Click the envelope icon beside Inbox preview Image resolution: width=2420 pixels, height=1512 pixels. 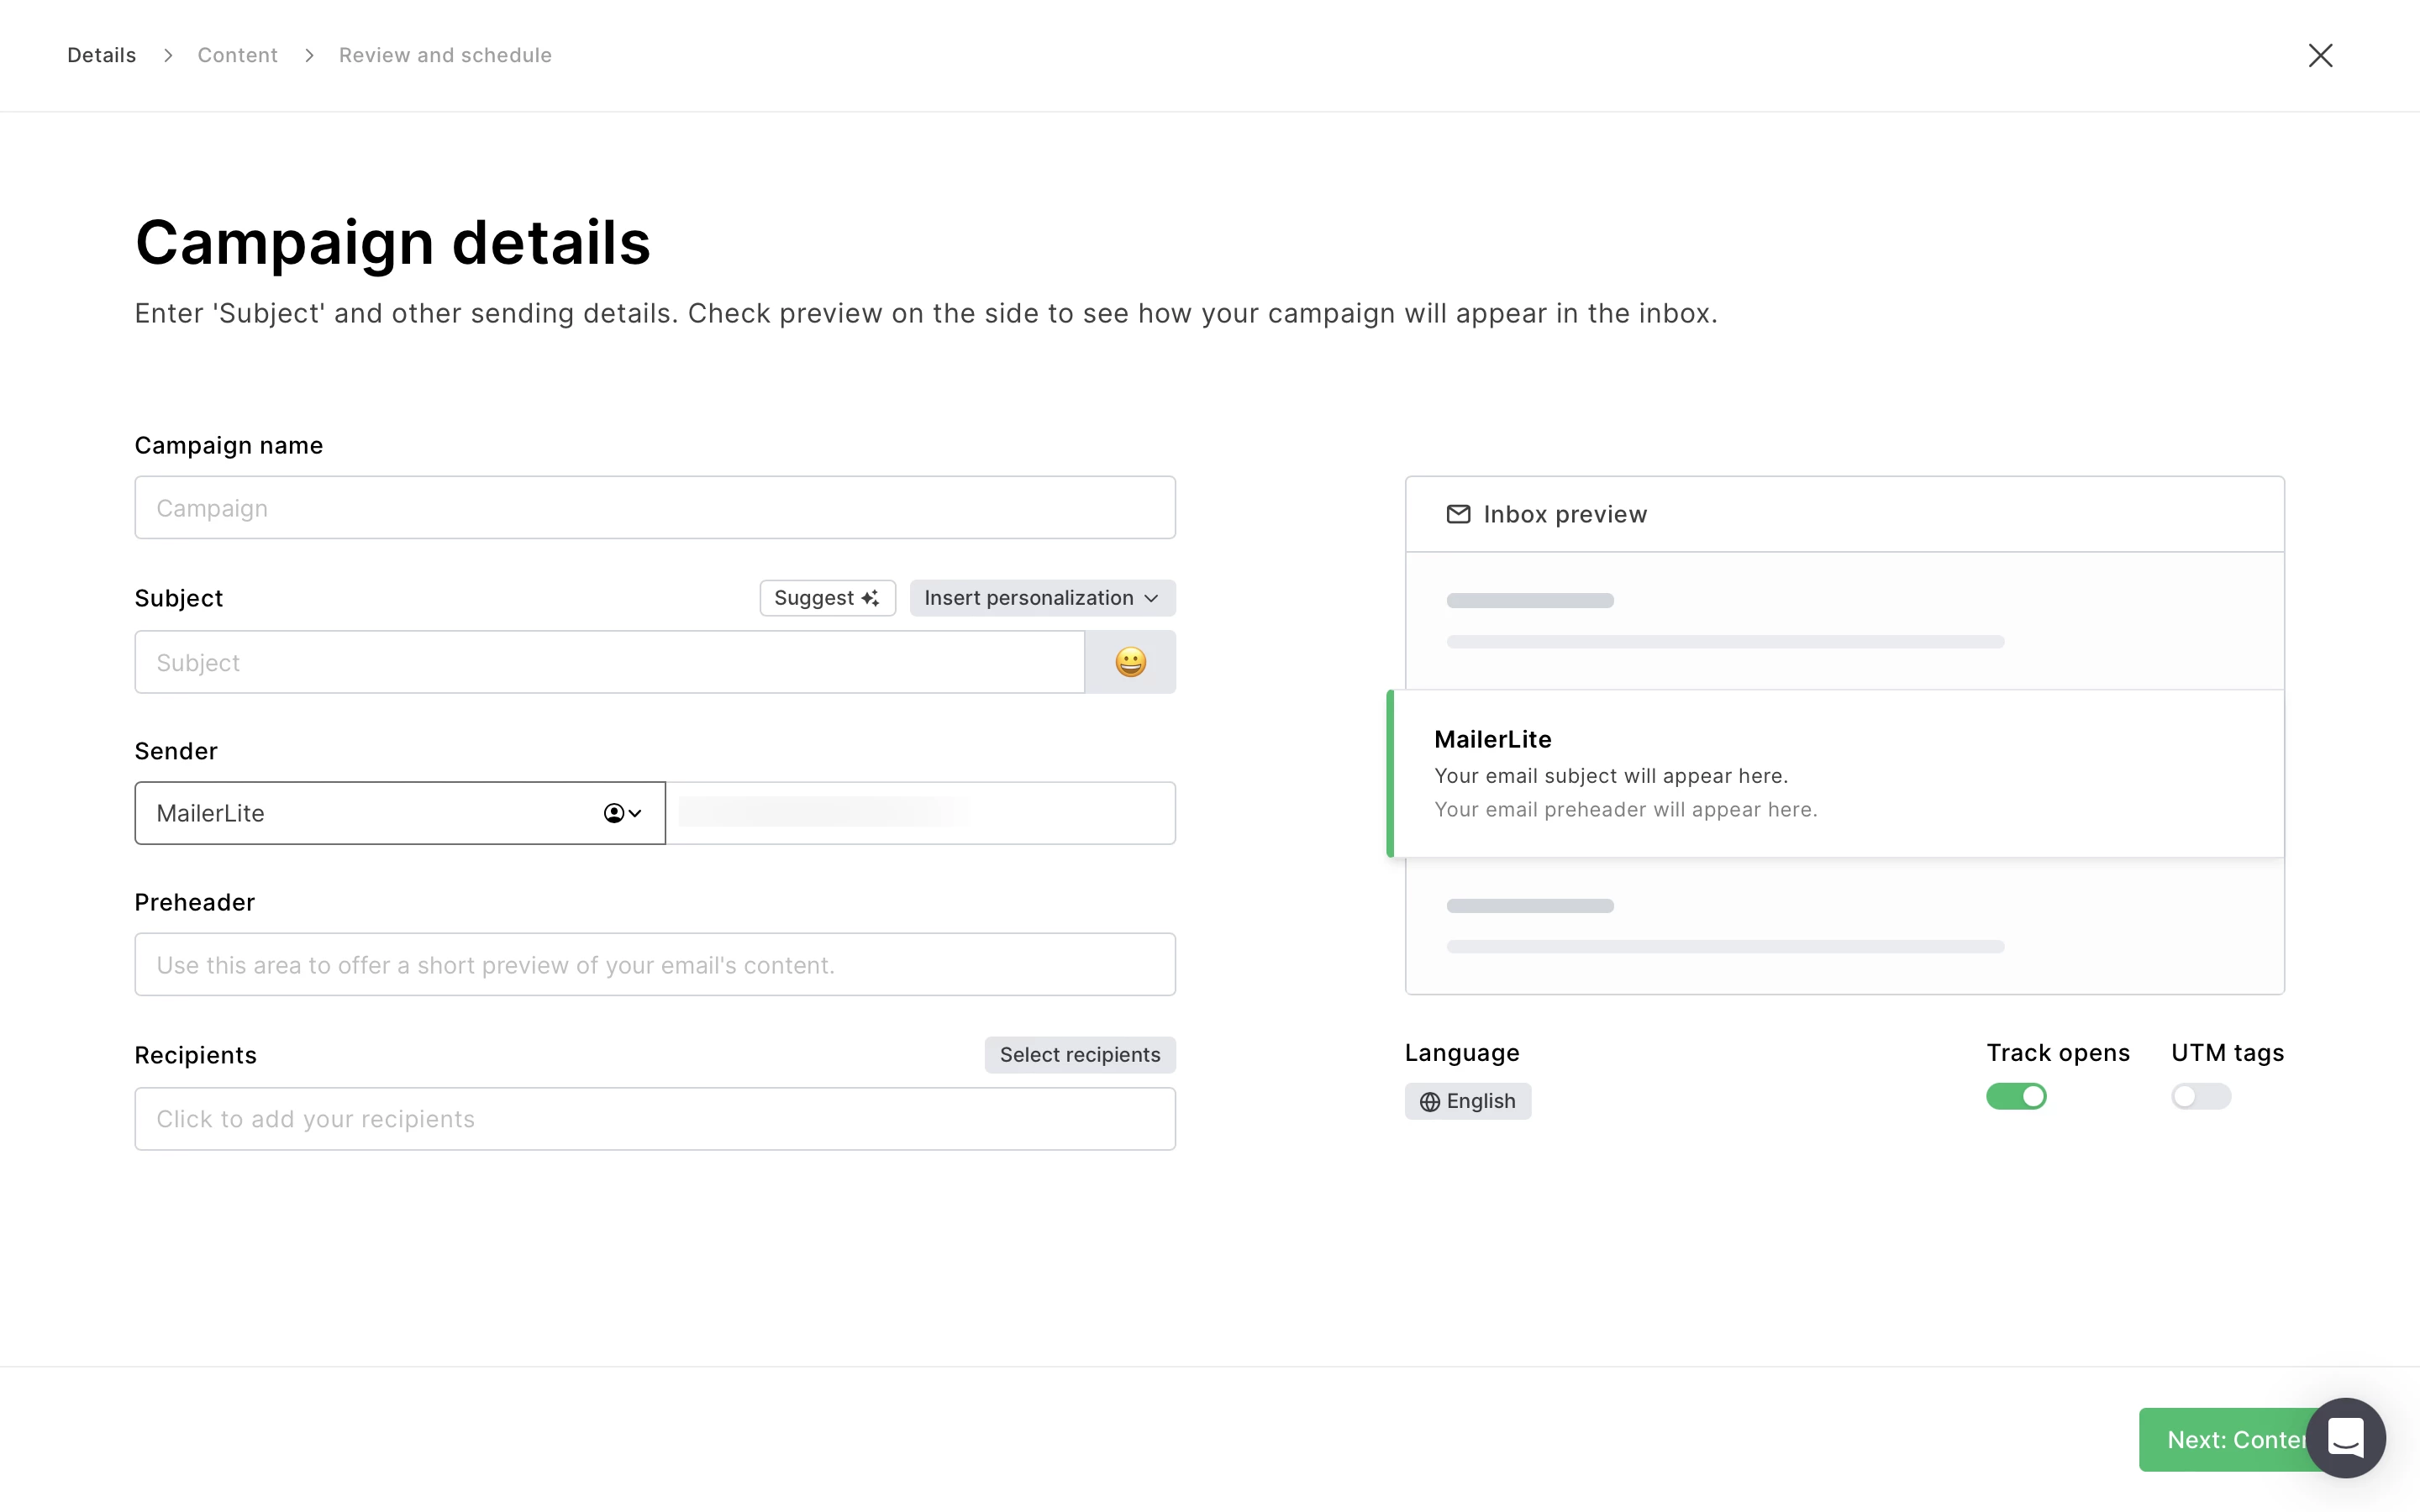pyautogui.click(x=1458, y=514)
